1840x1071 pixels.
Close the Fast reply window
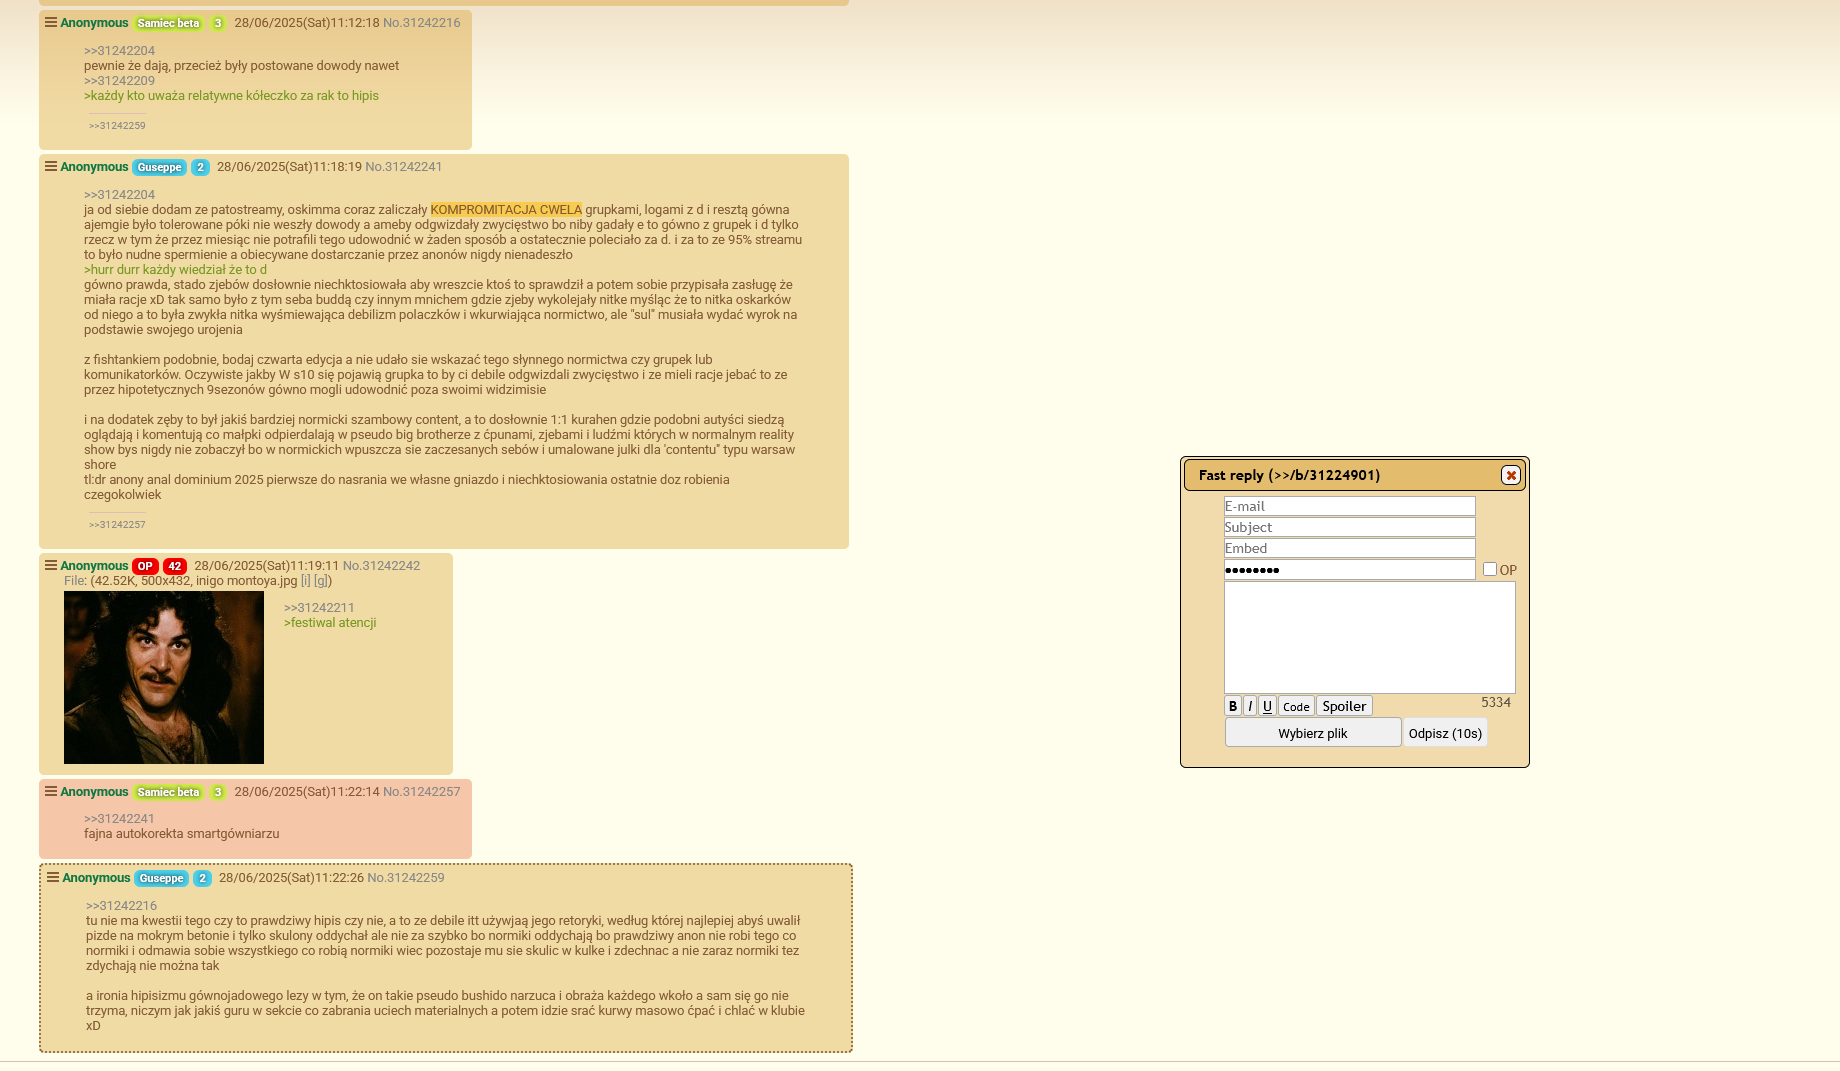pyautogui.click(x=1511, y=475)
